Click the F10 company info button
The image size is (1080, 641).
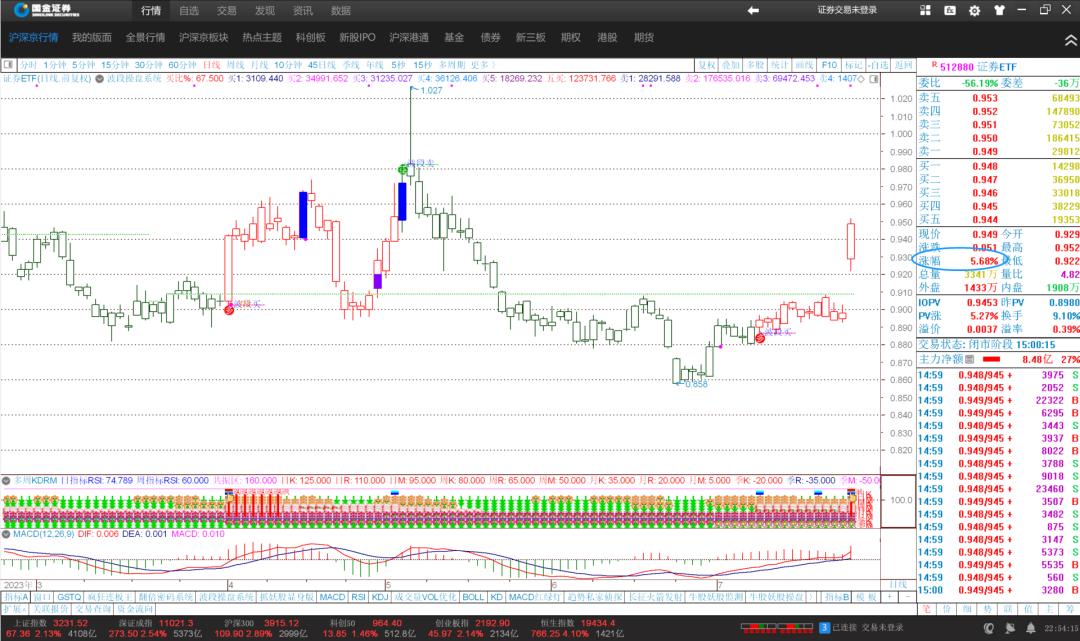[x=828, y=64]
